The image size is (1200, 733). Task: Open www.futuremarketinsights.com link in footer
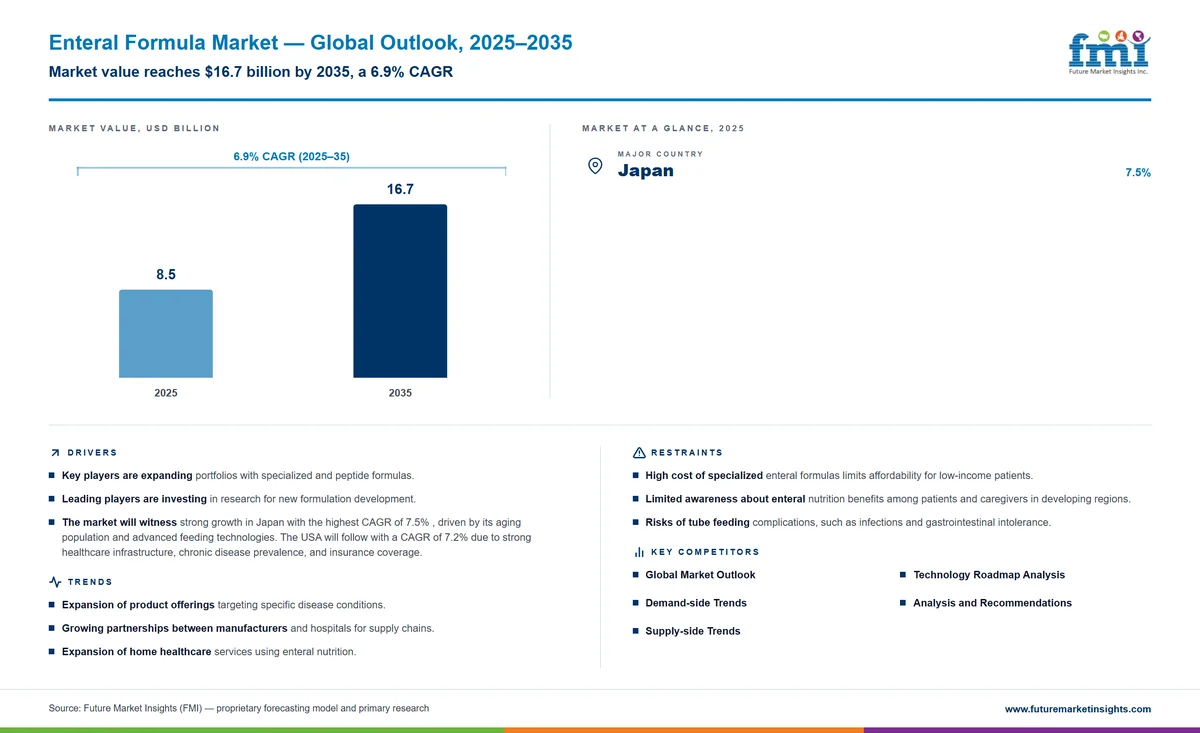coord(1078,709)
